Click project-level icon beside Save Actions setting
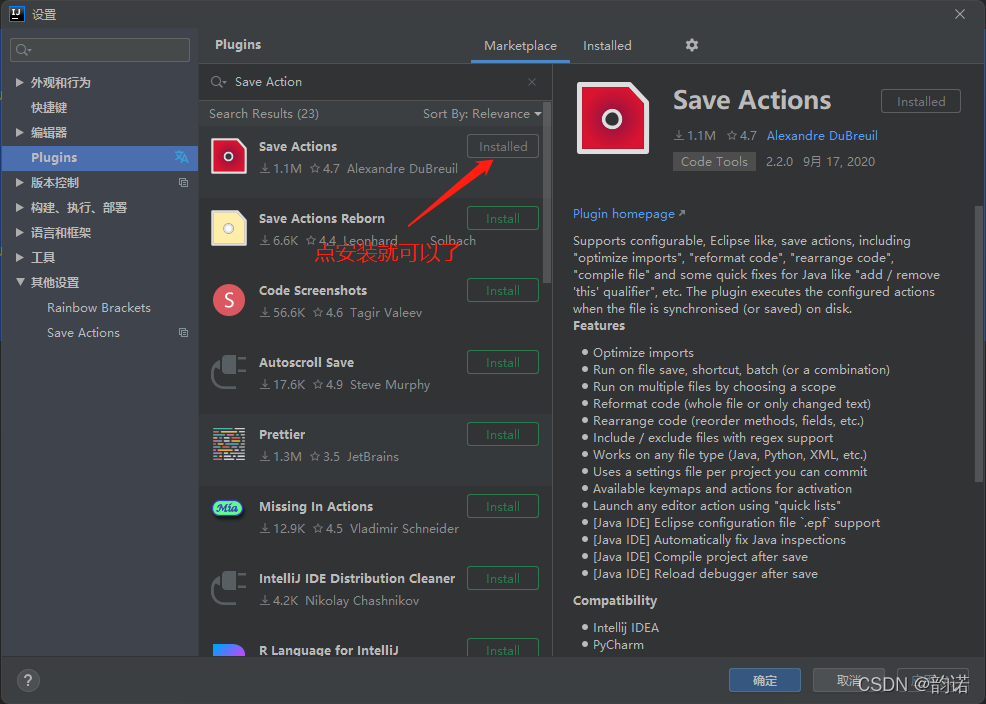The width and height of the screenshot is (986, 704). tap(184, 333)
